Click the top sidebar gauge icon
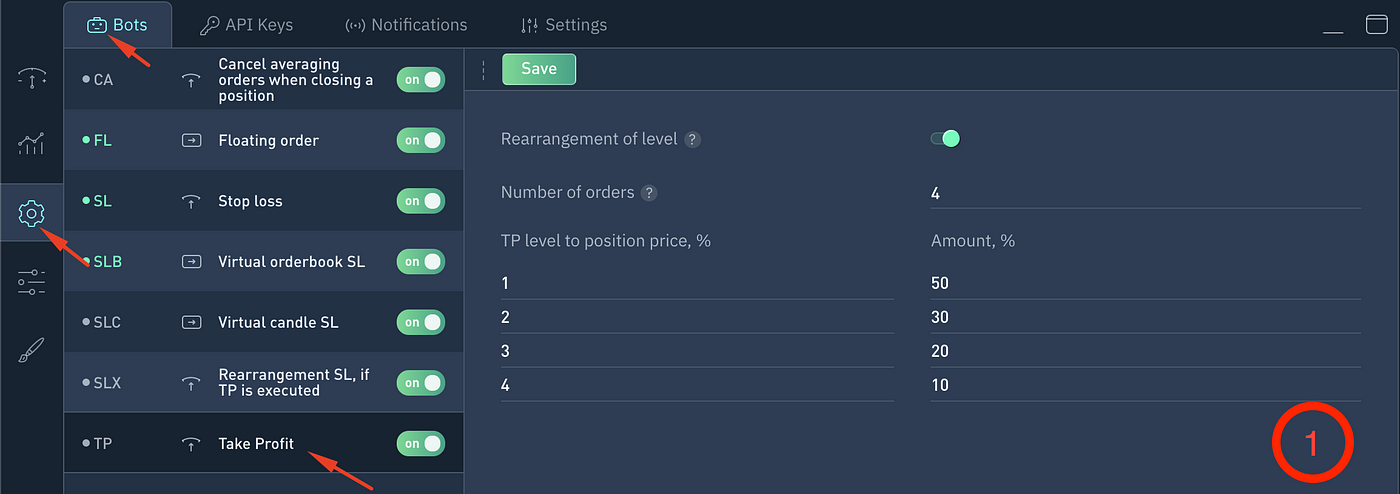This screenshot has height=494, width=1400. tap(31, 77)
